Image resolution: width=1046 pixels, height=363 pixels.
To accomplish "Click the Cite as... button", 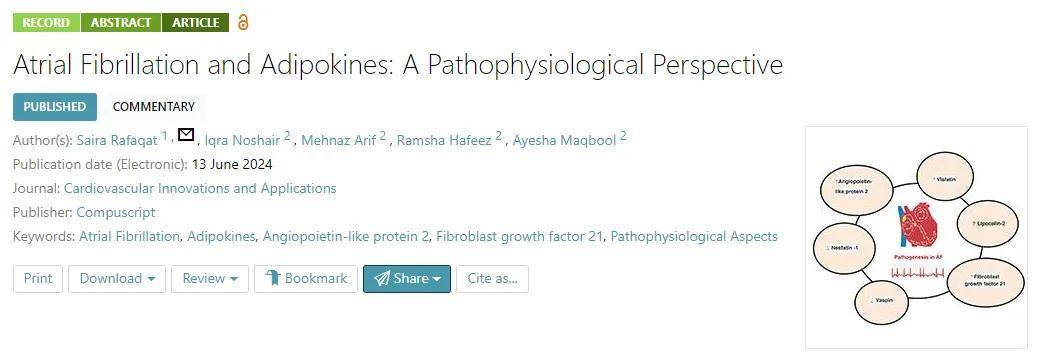I will [492, 279].
